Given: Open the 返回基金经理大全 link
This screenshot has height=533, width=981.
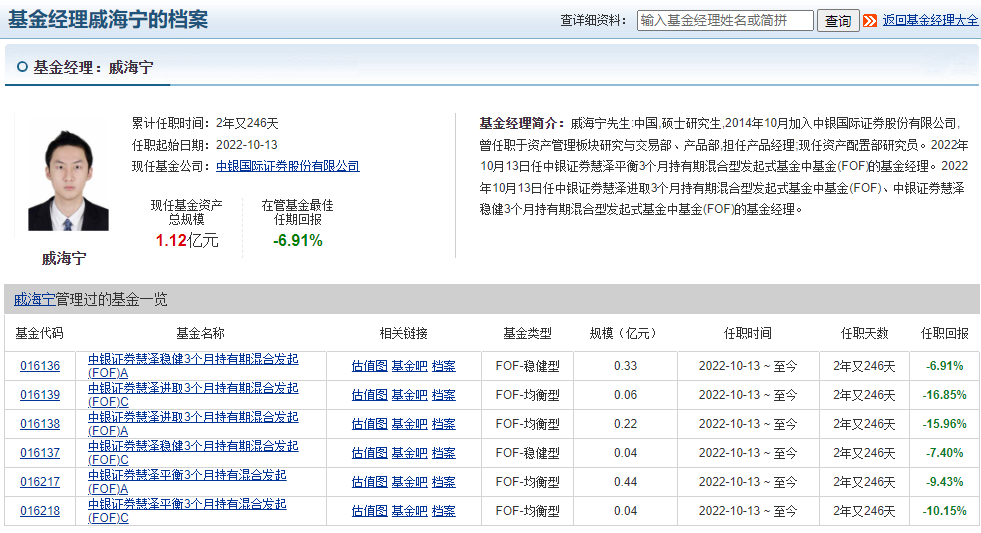Looking at the screenshot, I should tap(930, 20).
